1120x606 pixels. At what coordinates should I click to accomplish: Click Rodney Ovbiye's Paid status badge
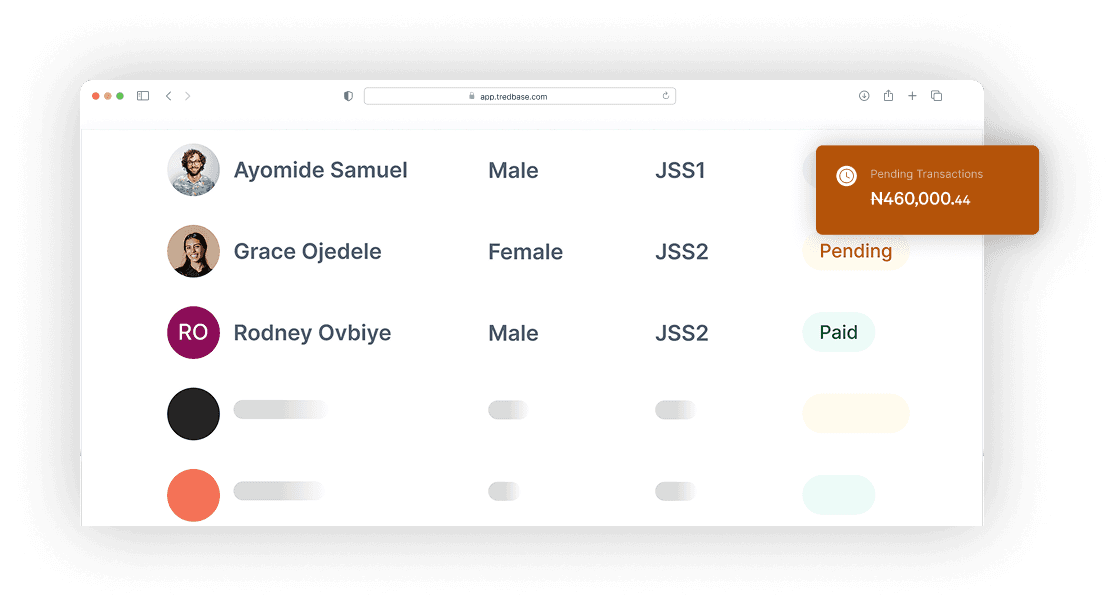click(x=838, y=333)
